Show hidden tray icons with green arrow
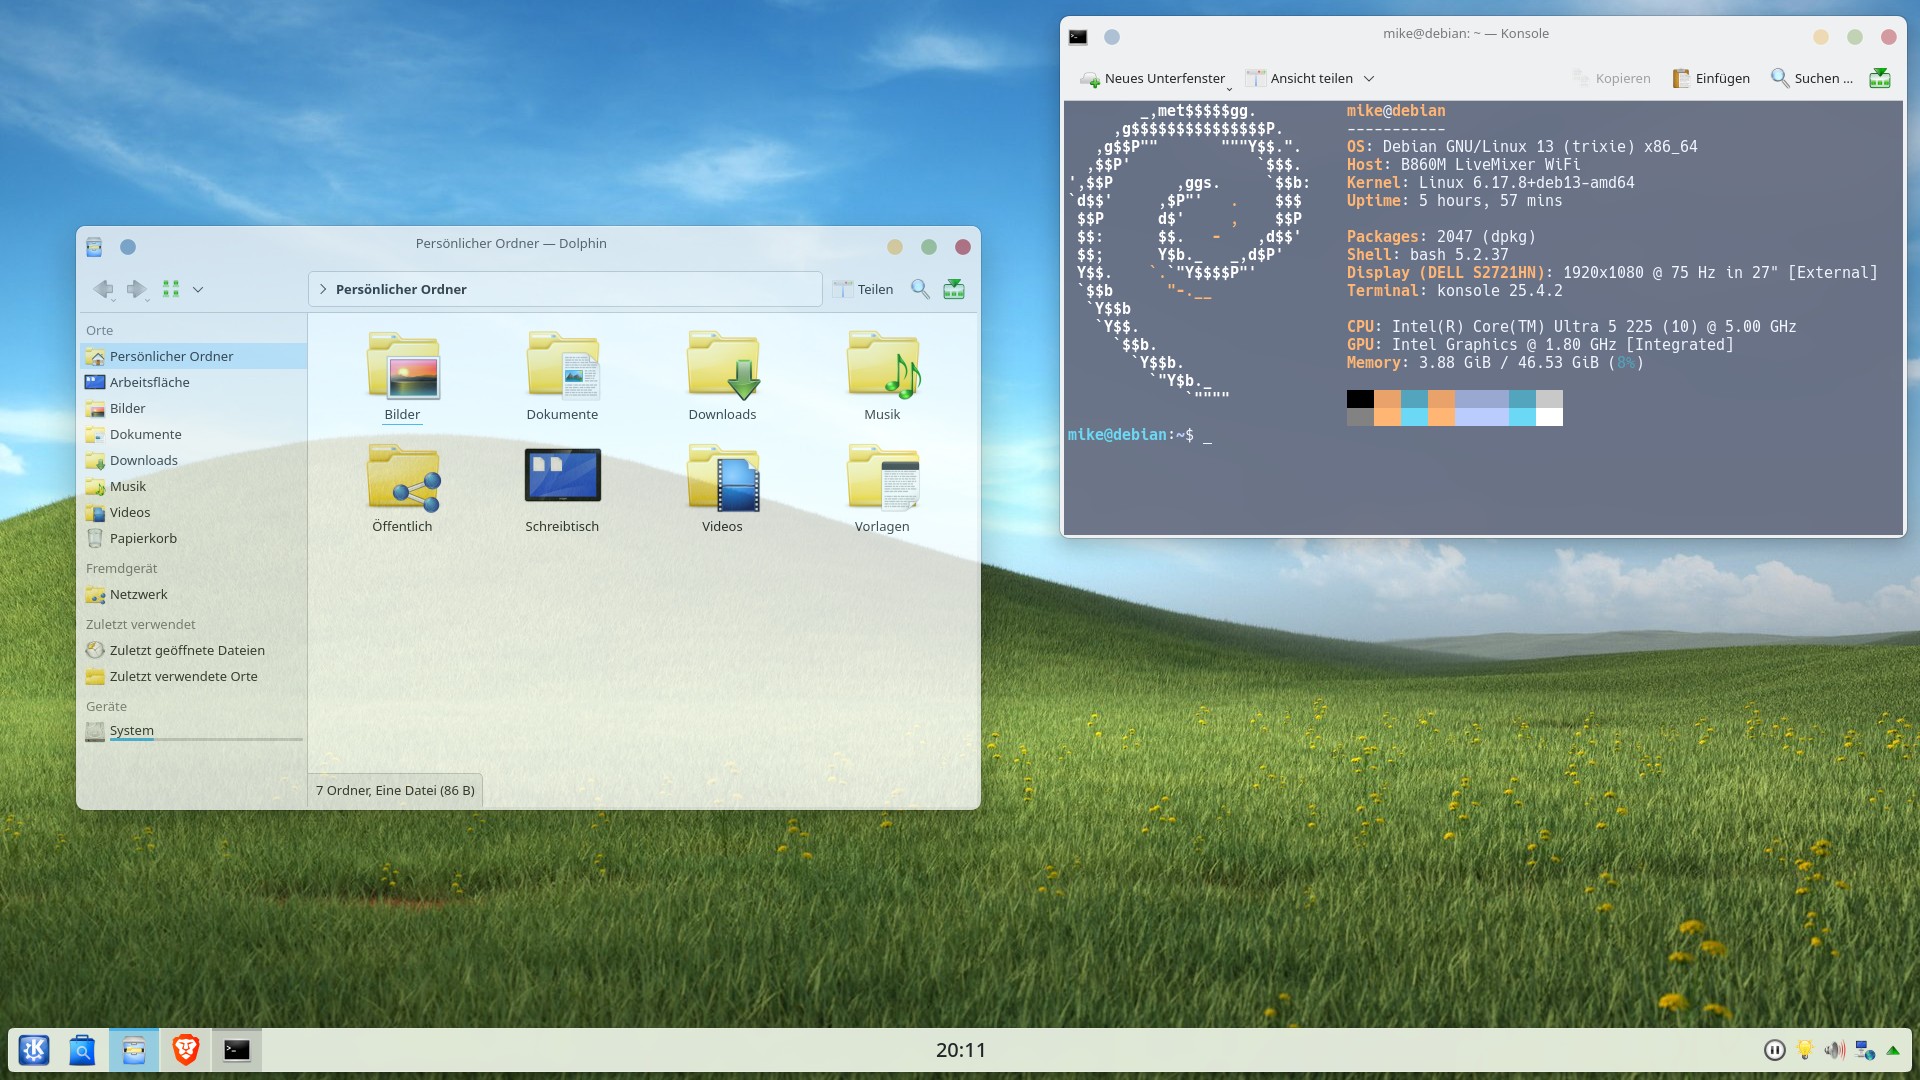The width and height of the screenshot is (1920, 1080). pos(1892,1050)
